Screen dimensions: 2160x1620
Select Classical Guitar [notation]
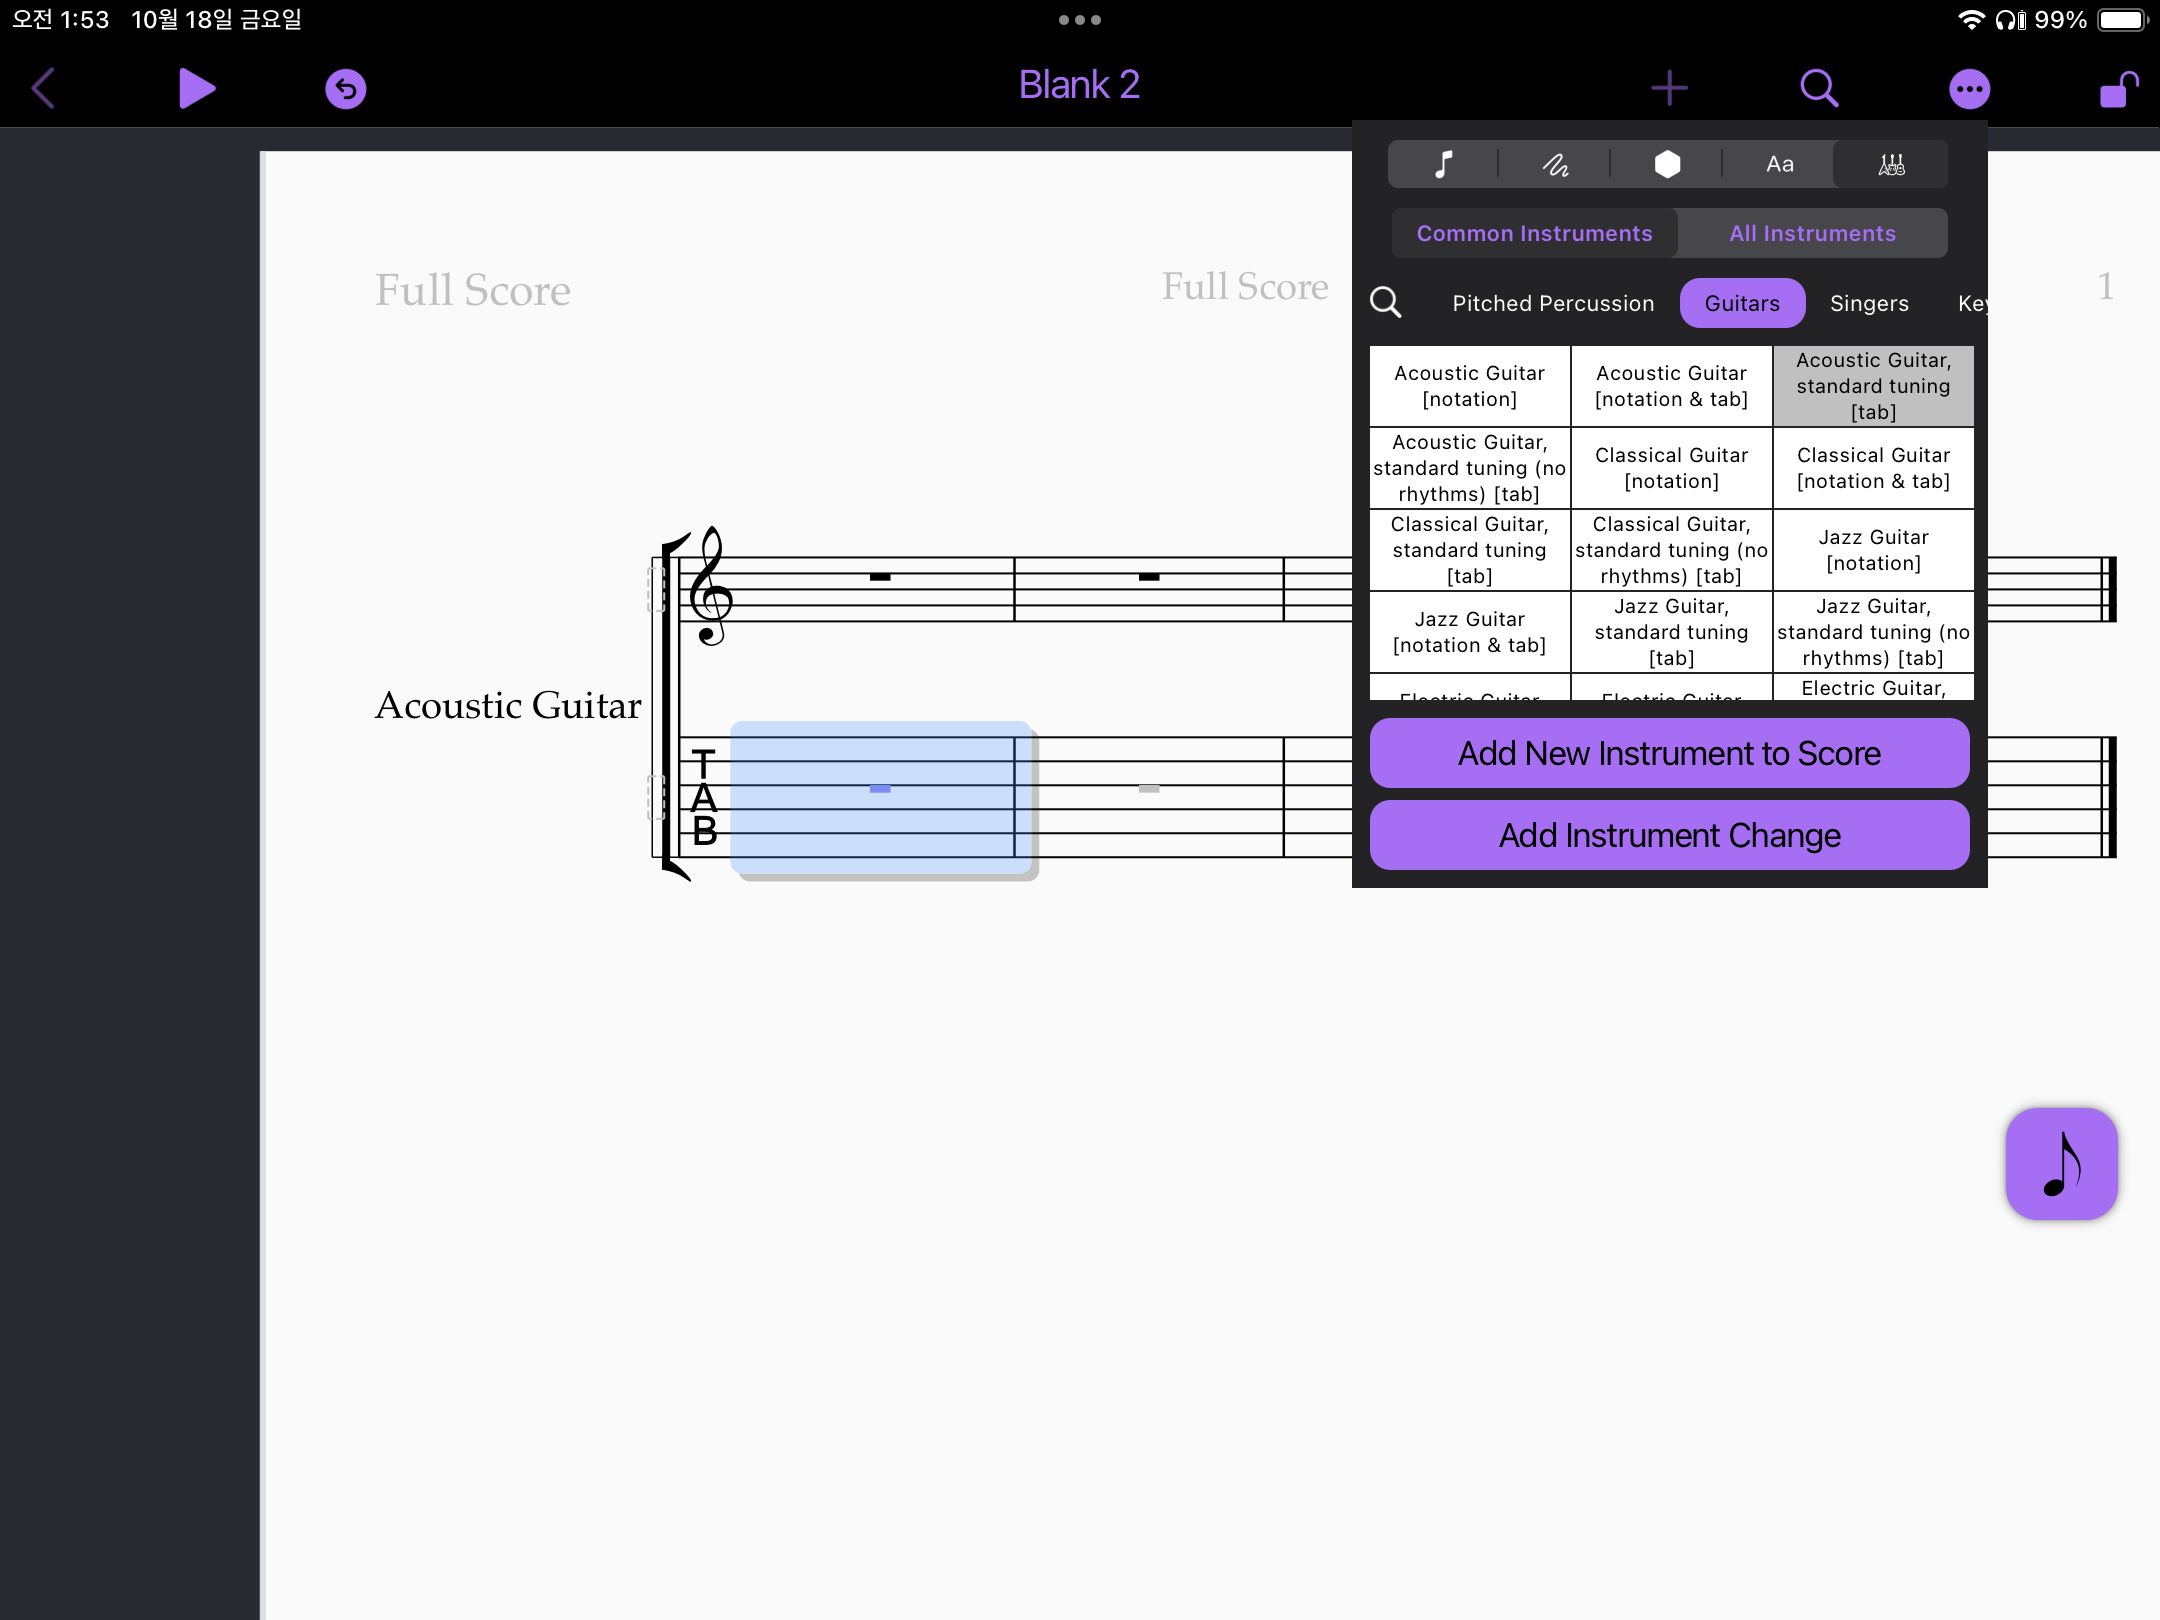click(x=1671, y=468)
